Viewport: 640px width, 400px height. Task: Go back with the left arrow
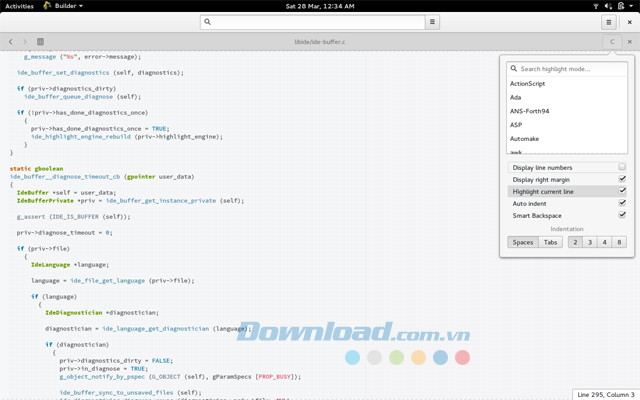(x=10, y=42)
